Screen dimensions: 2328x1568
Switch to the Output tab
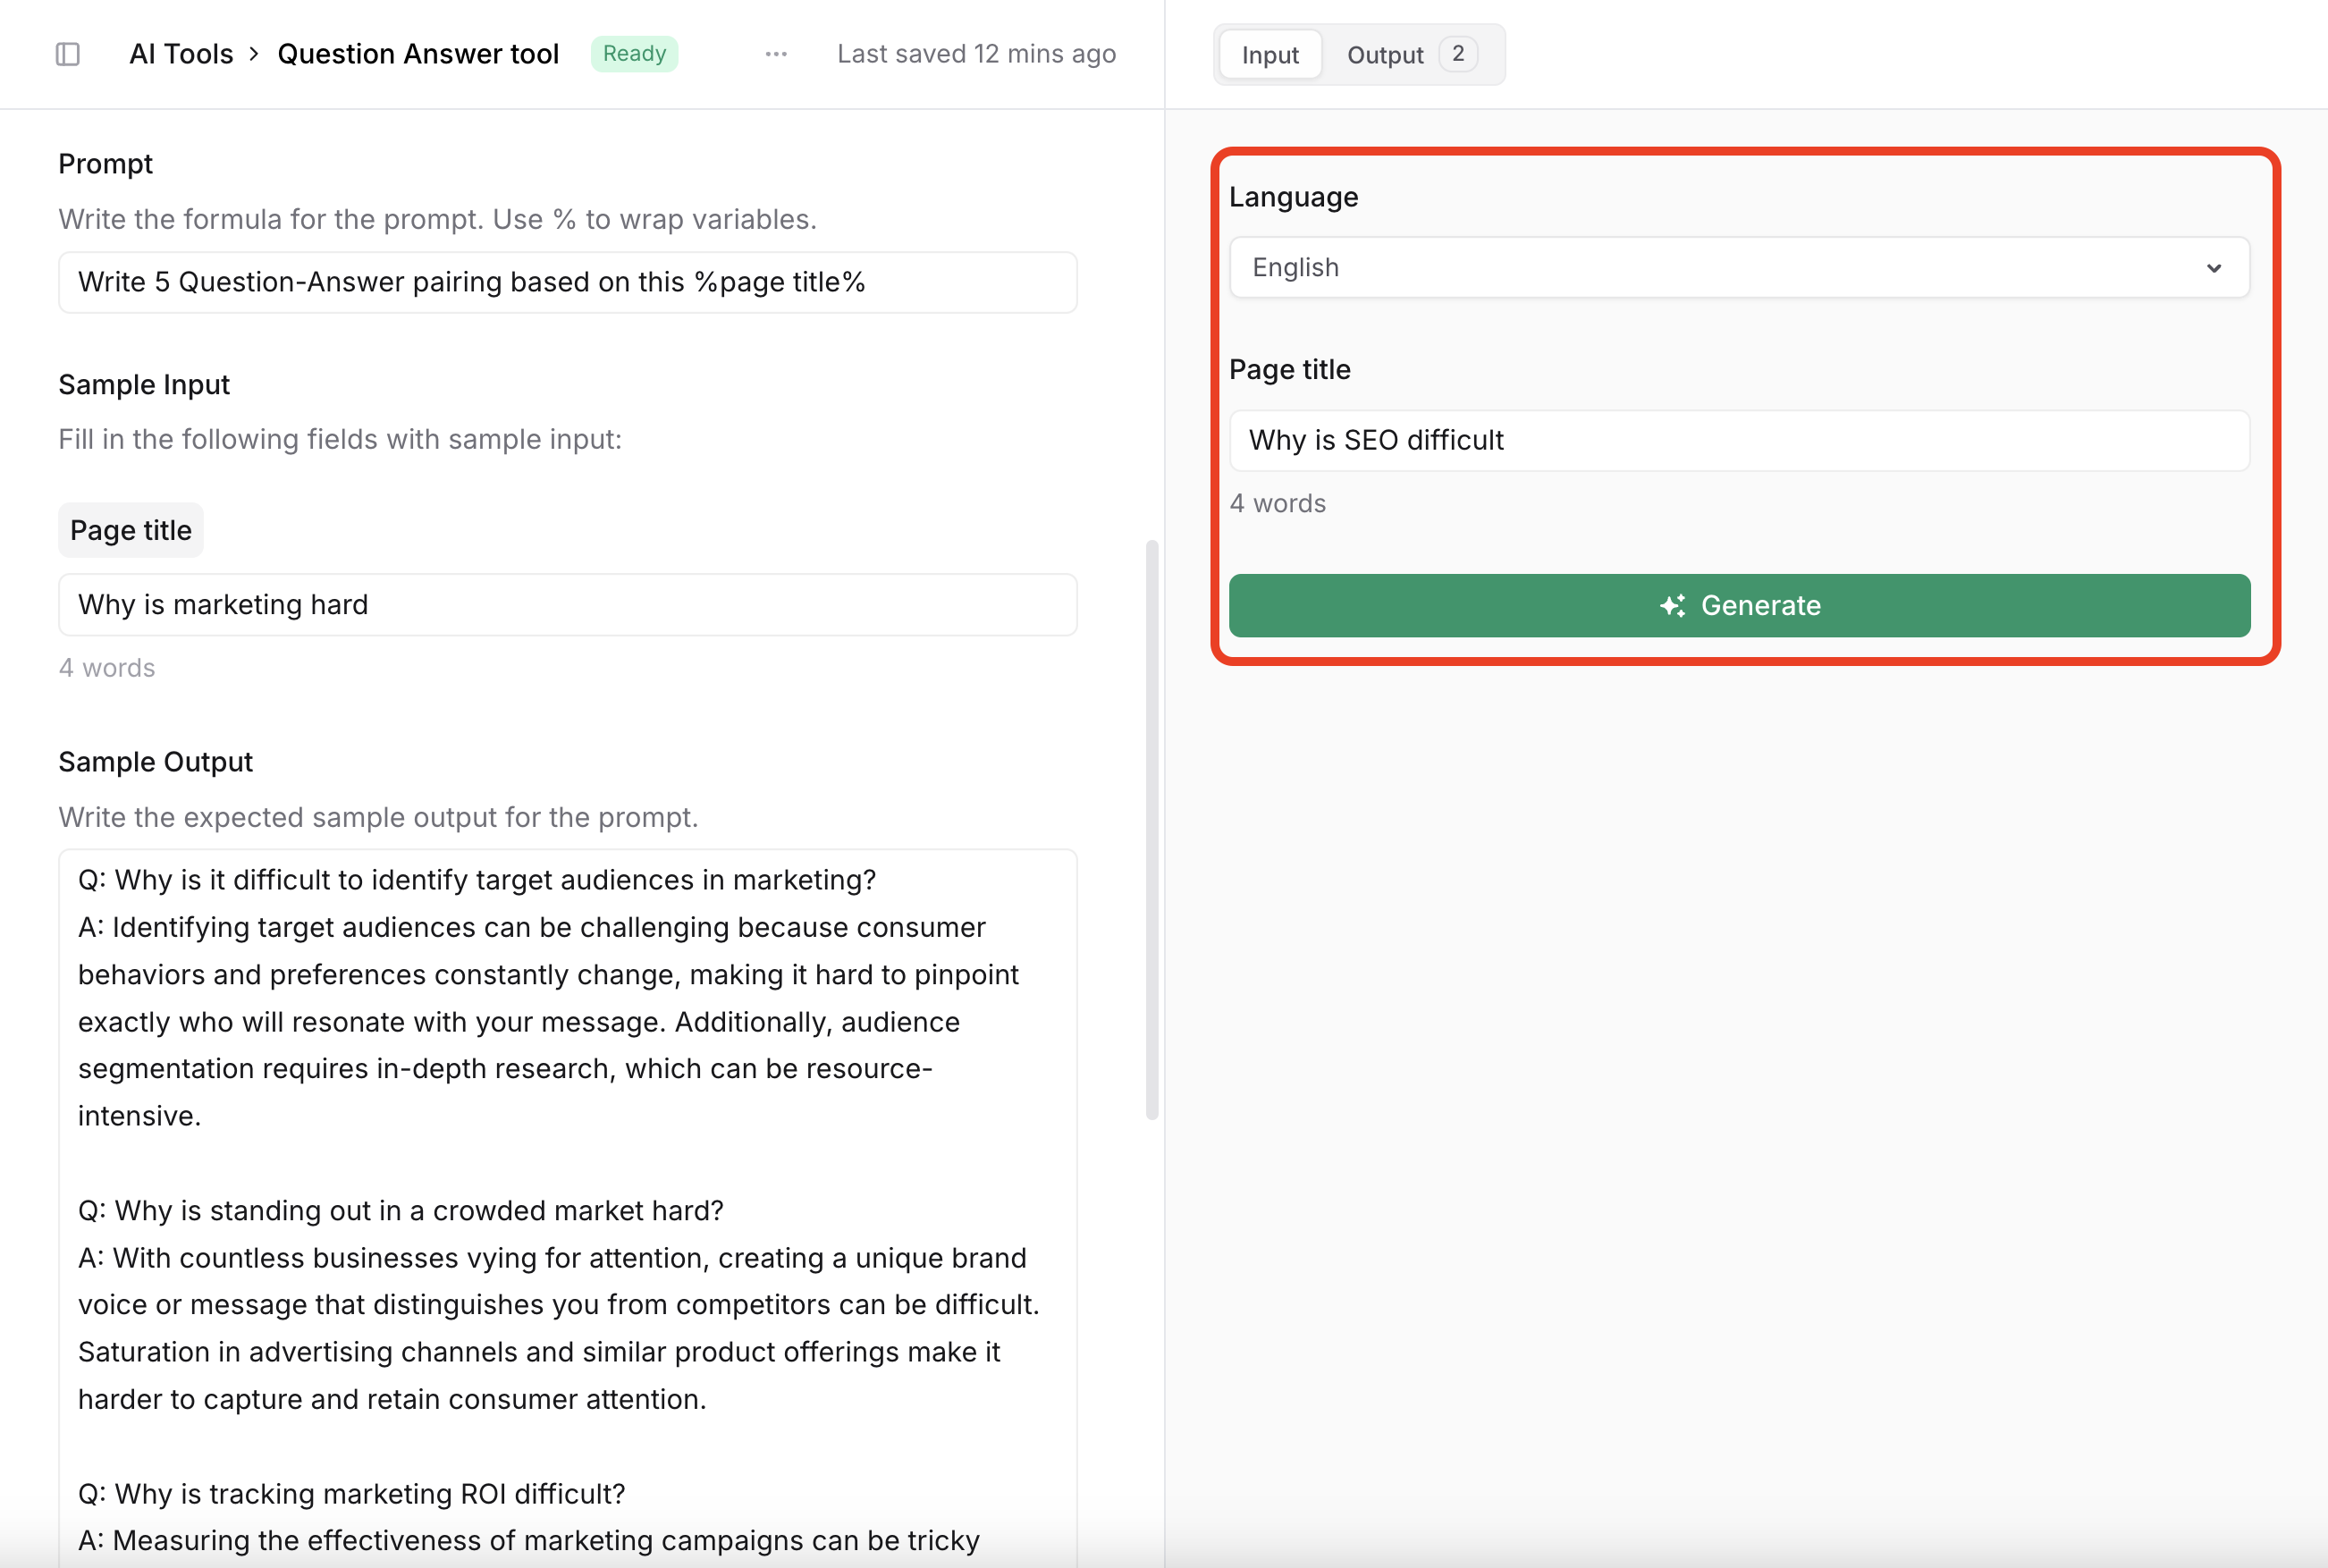[1384, 55]
